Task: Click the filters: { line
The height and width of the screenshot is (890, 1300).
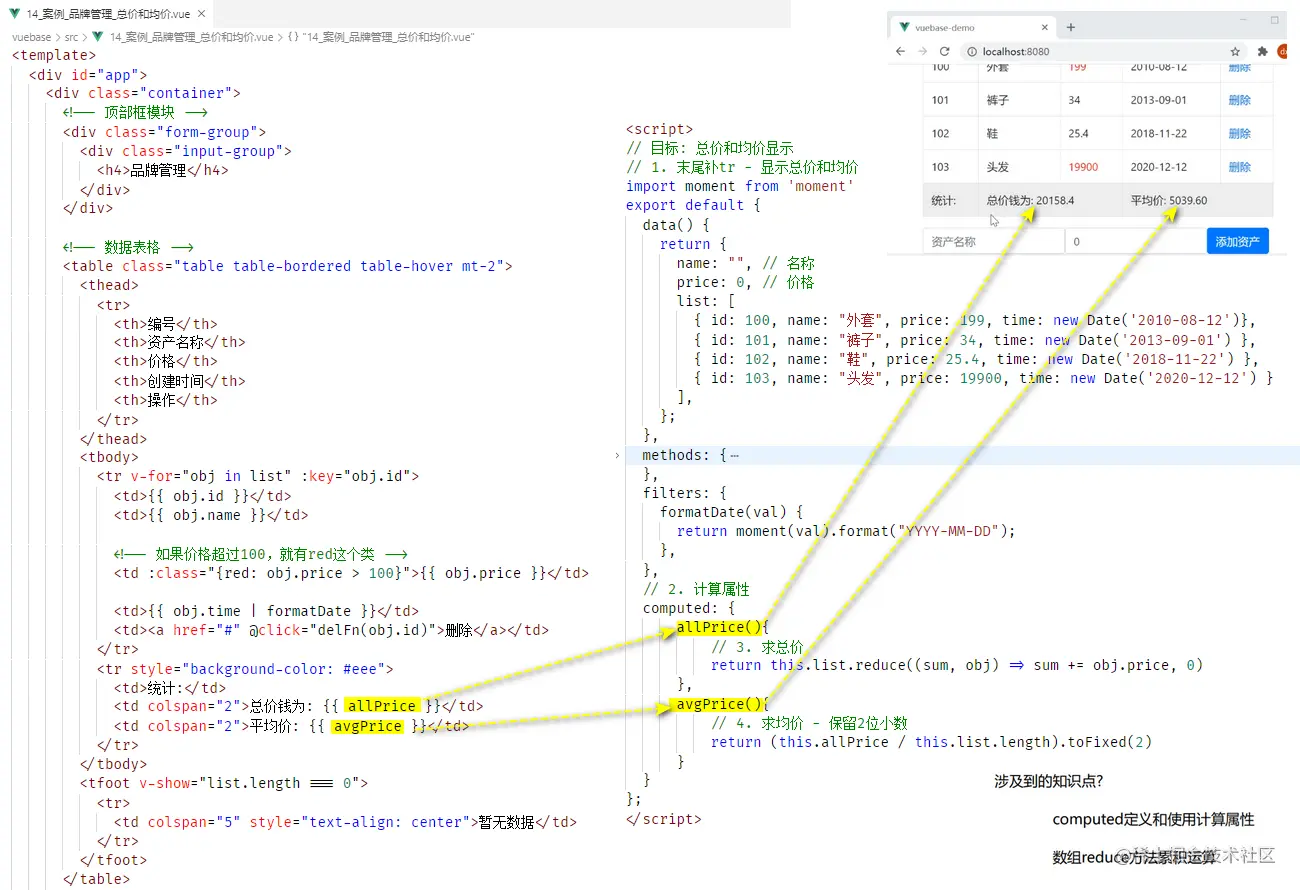Action: point(685,493)
